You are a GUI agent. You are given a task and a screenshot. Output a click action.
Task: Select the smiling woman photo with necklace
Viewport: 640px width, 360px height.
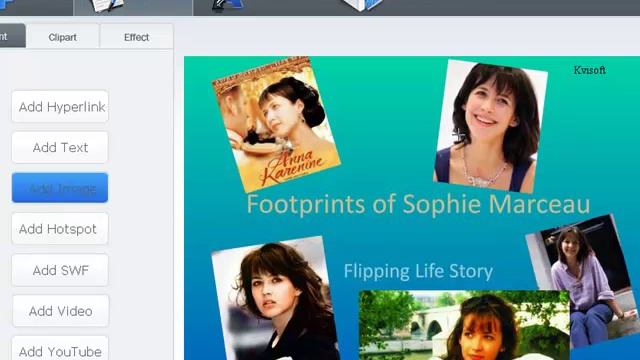tap(491, 126)
